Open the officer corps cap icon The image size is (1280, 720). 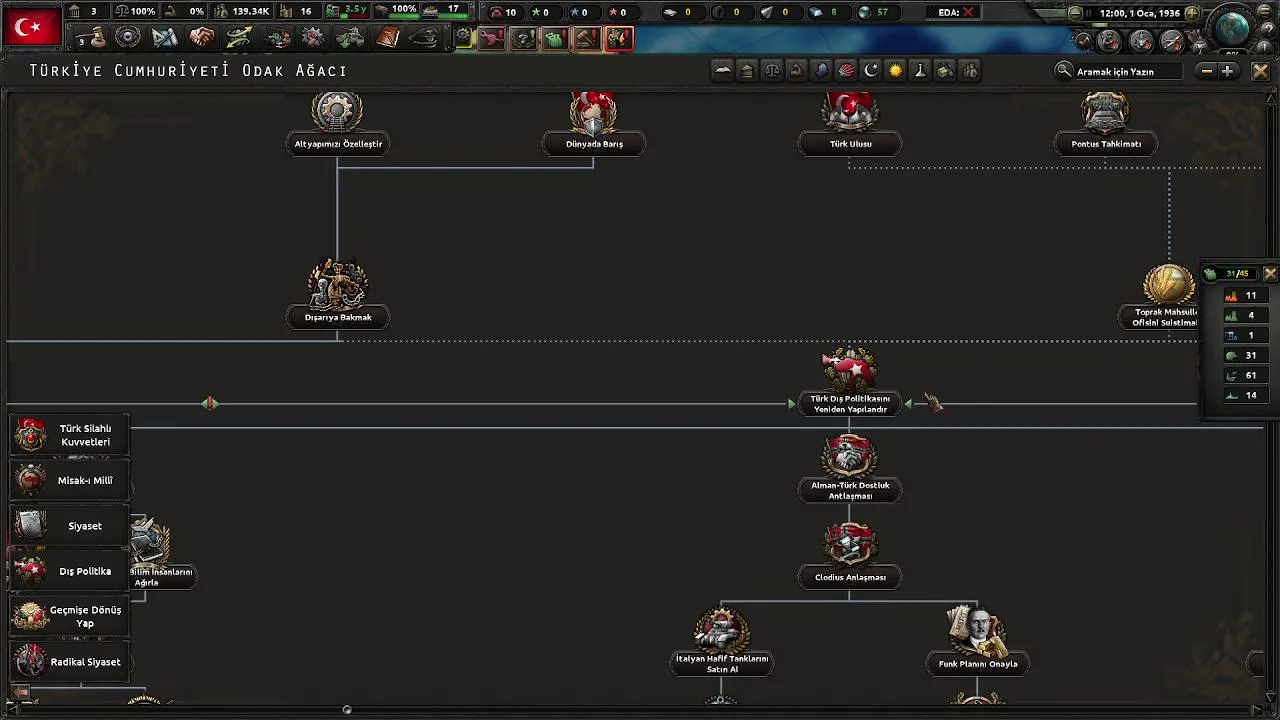pos(424,38)
